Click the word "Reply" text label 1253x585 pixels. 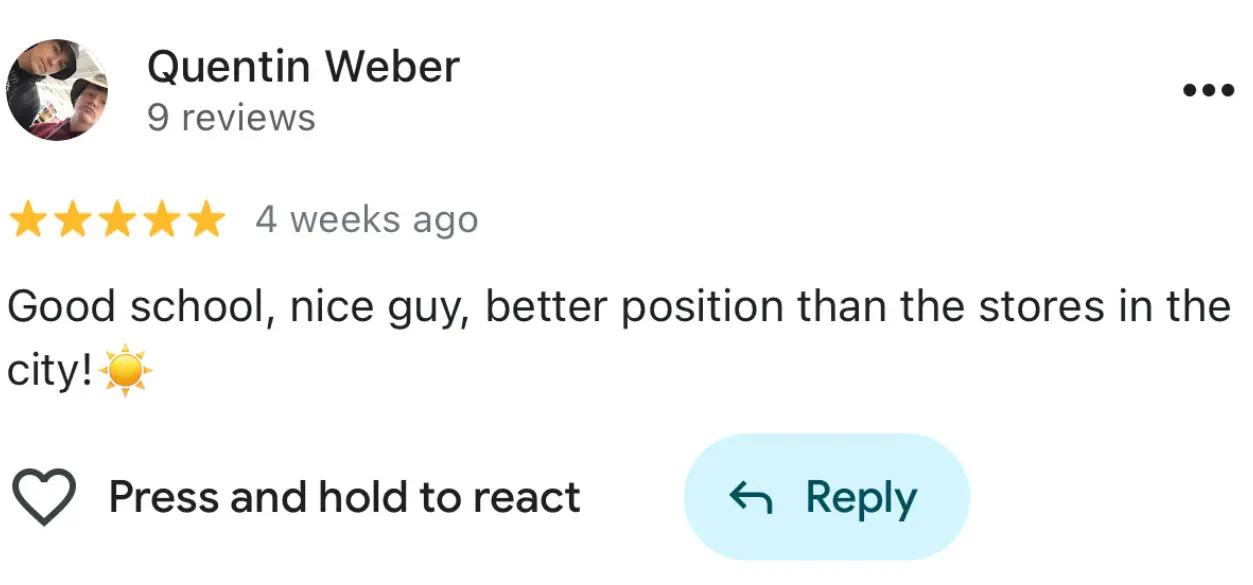(861, 497)
